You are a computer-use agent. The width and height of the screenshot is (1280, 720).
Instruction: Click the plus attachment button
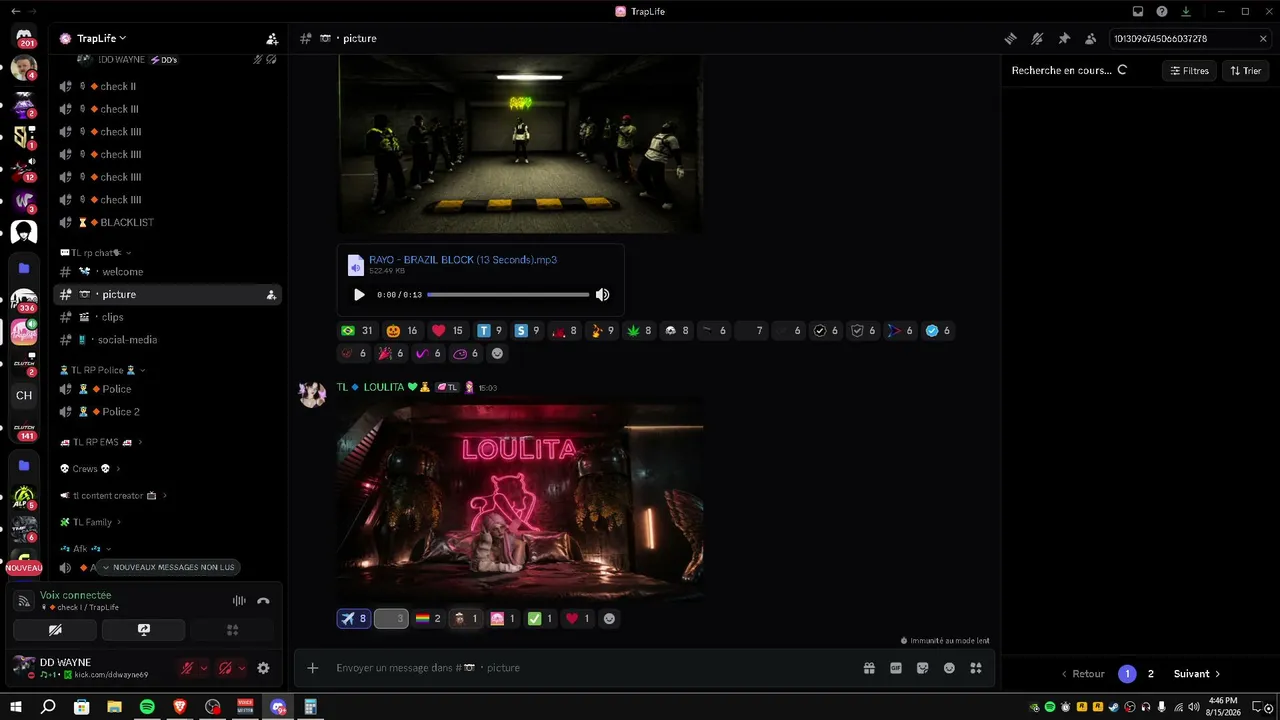coord(313,668)
